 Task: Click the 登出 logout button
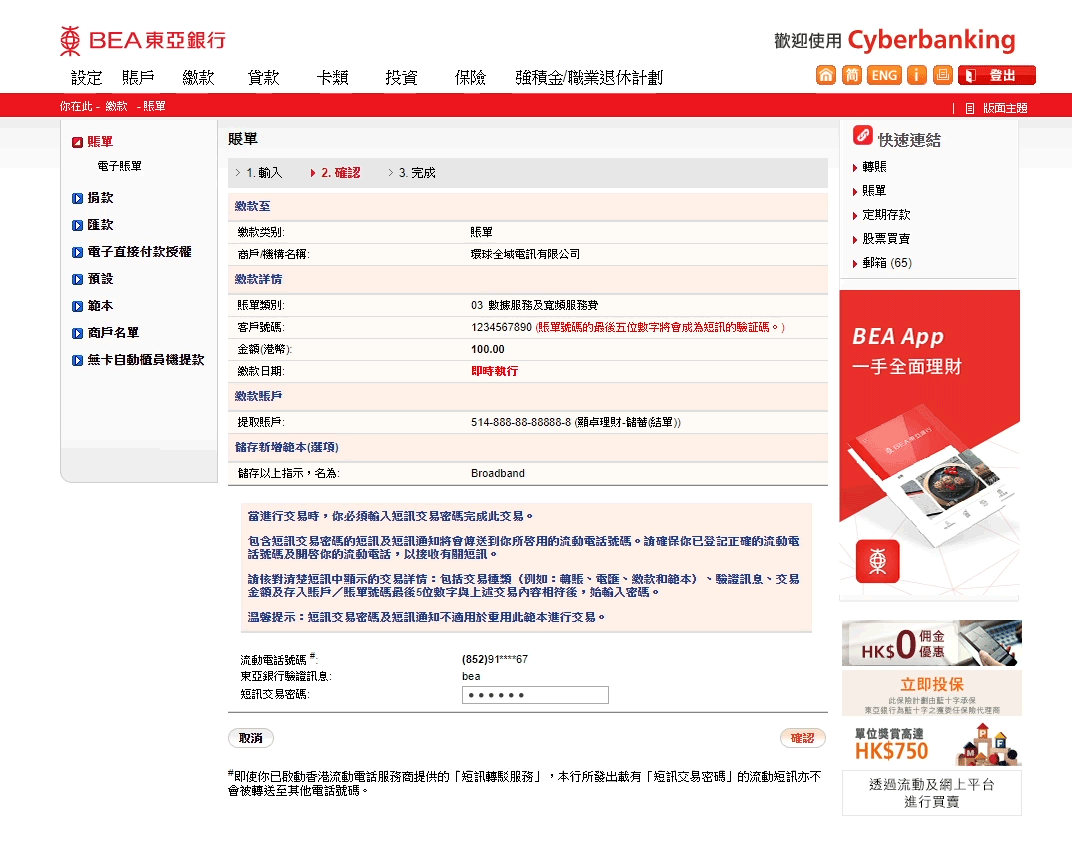(997, 75)
